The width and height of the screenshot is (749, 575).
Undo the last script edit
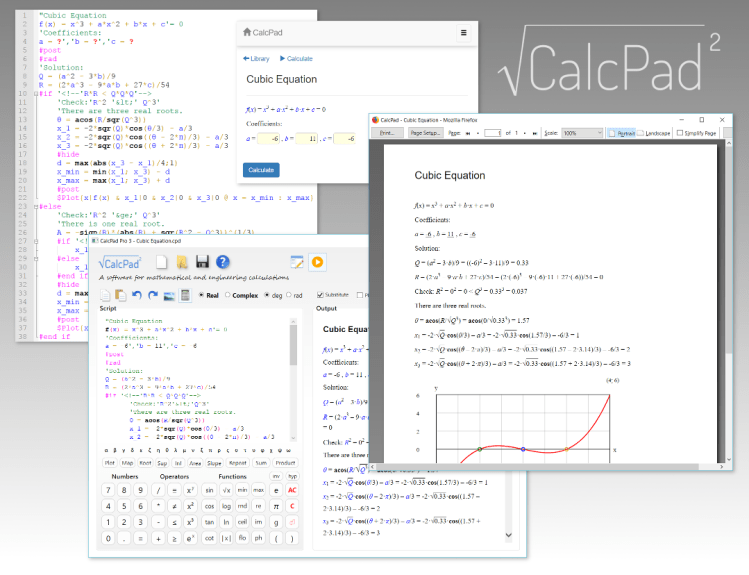(x=137, y=296)
